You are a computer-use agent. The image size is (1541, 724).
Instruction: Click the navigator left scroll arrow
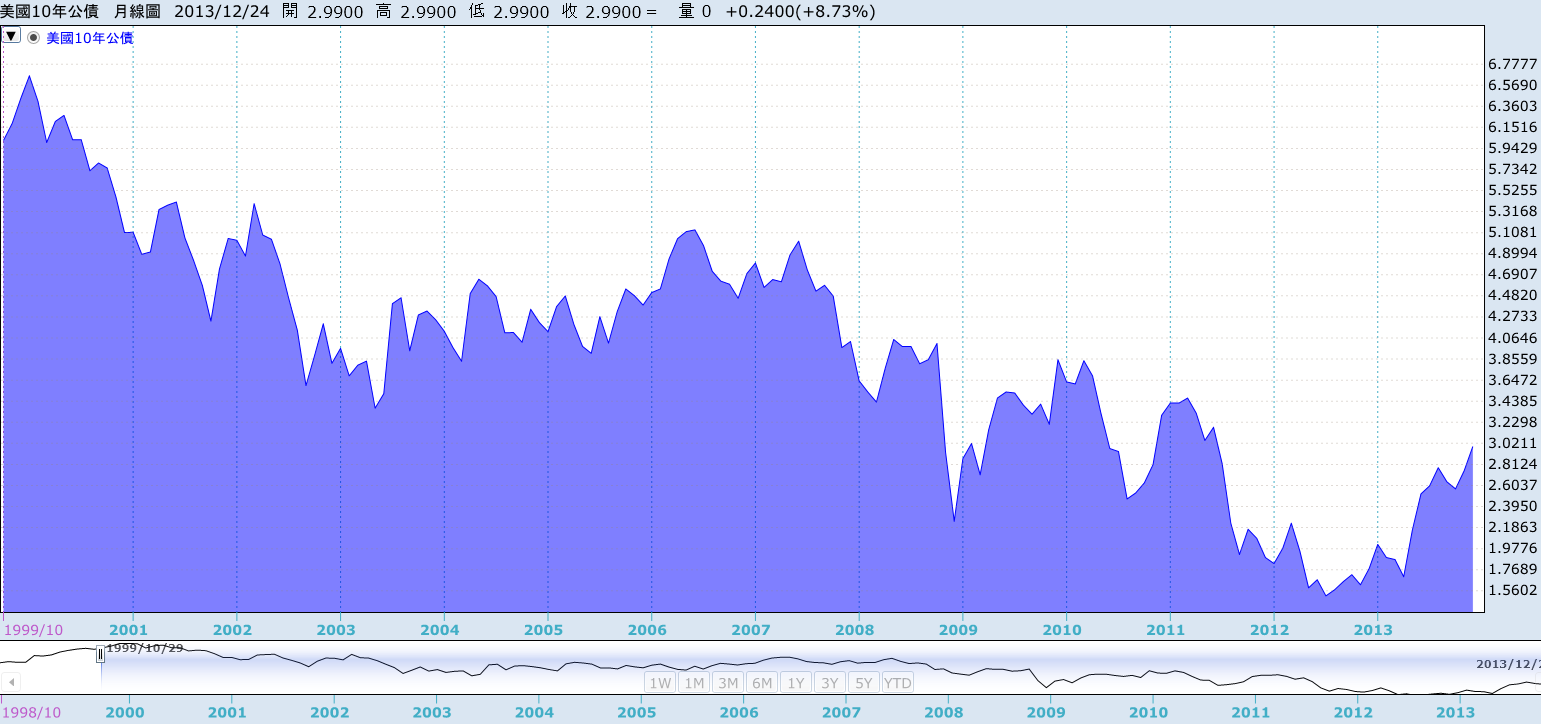11,680
